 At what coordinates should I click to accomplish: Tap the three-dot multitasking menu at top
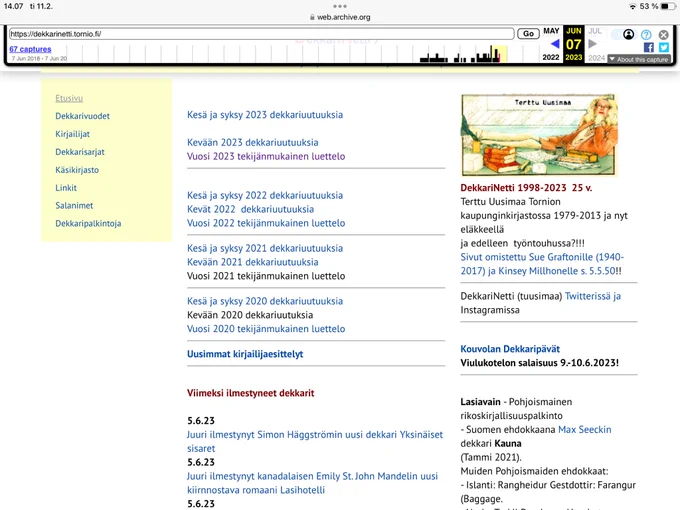tap(340, 6)
